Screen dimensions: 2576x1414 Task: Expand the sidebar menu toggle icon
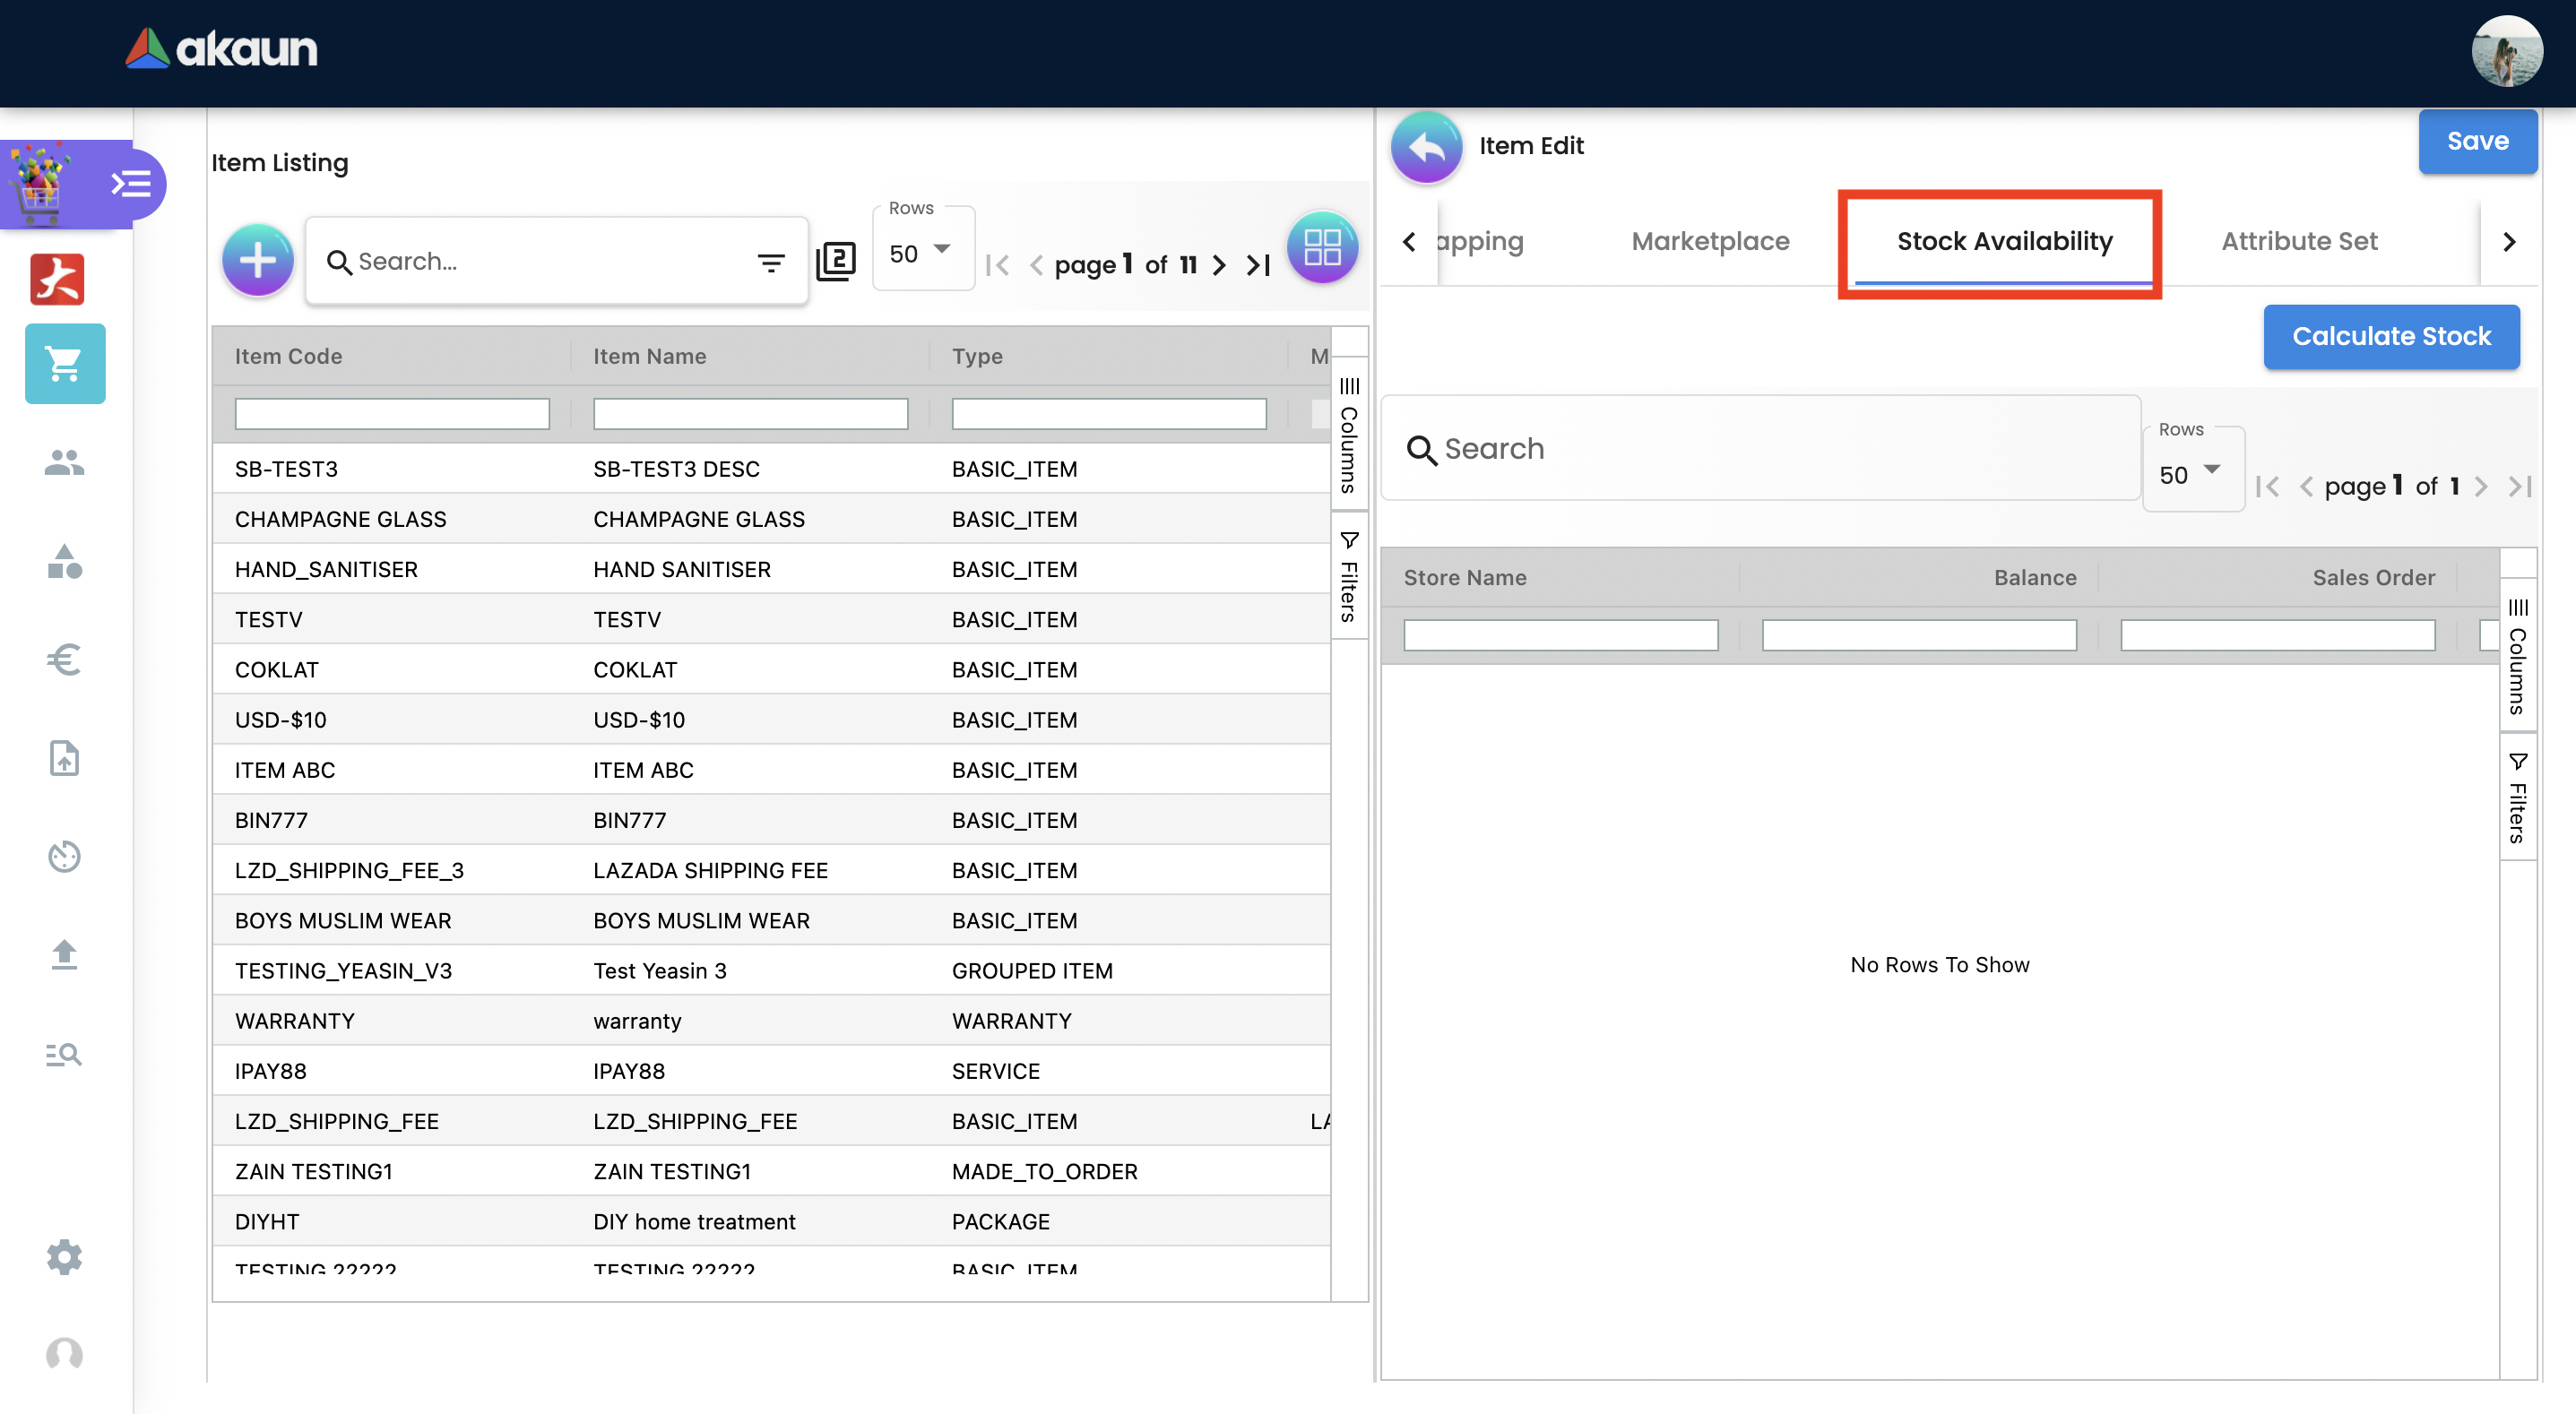point(130,184)
